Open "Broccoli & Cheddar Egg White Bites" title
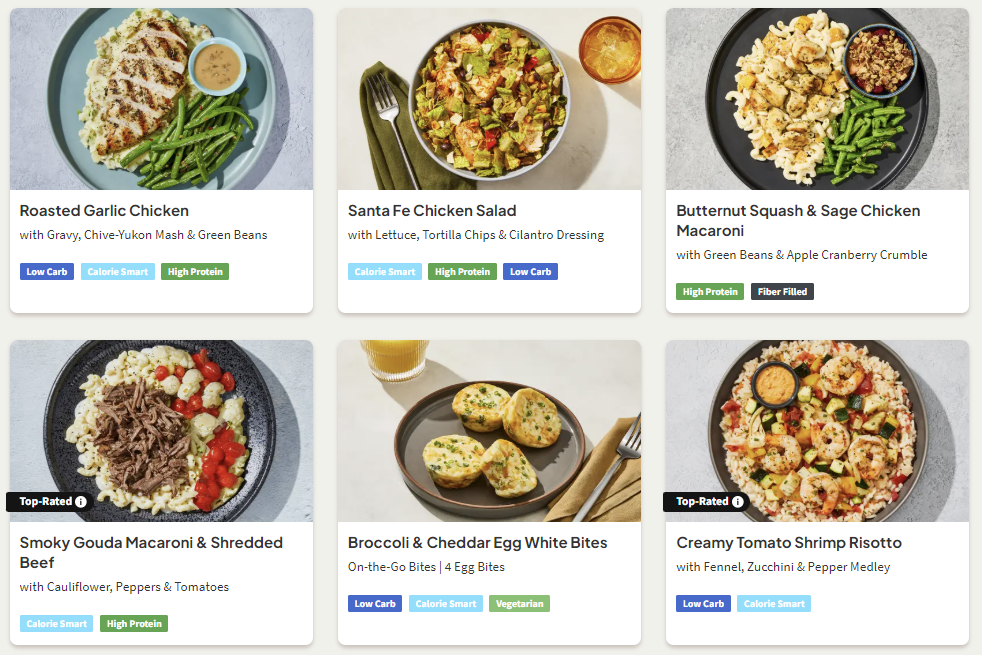Viewport: 982px width, 655px height. [x=477, y=543]
